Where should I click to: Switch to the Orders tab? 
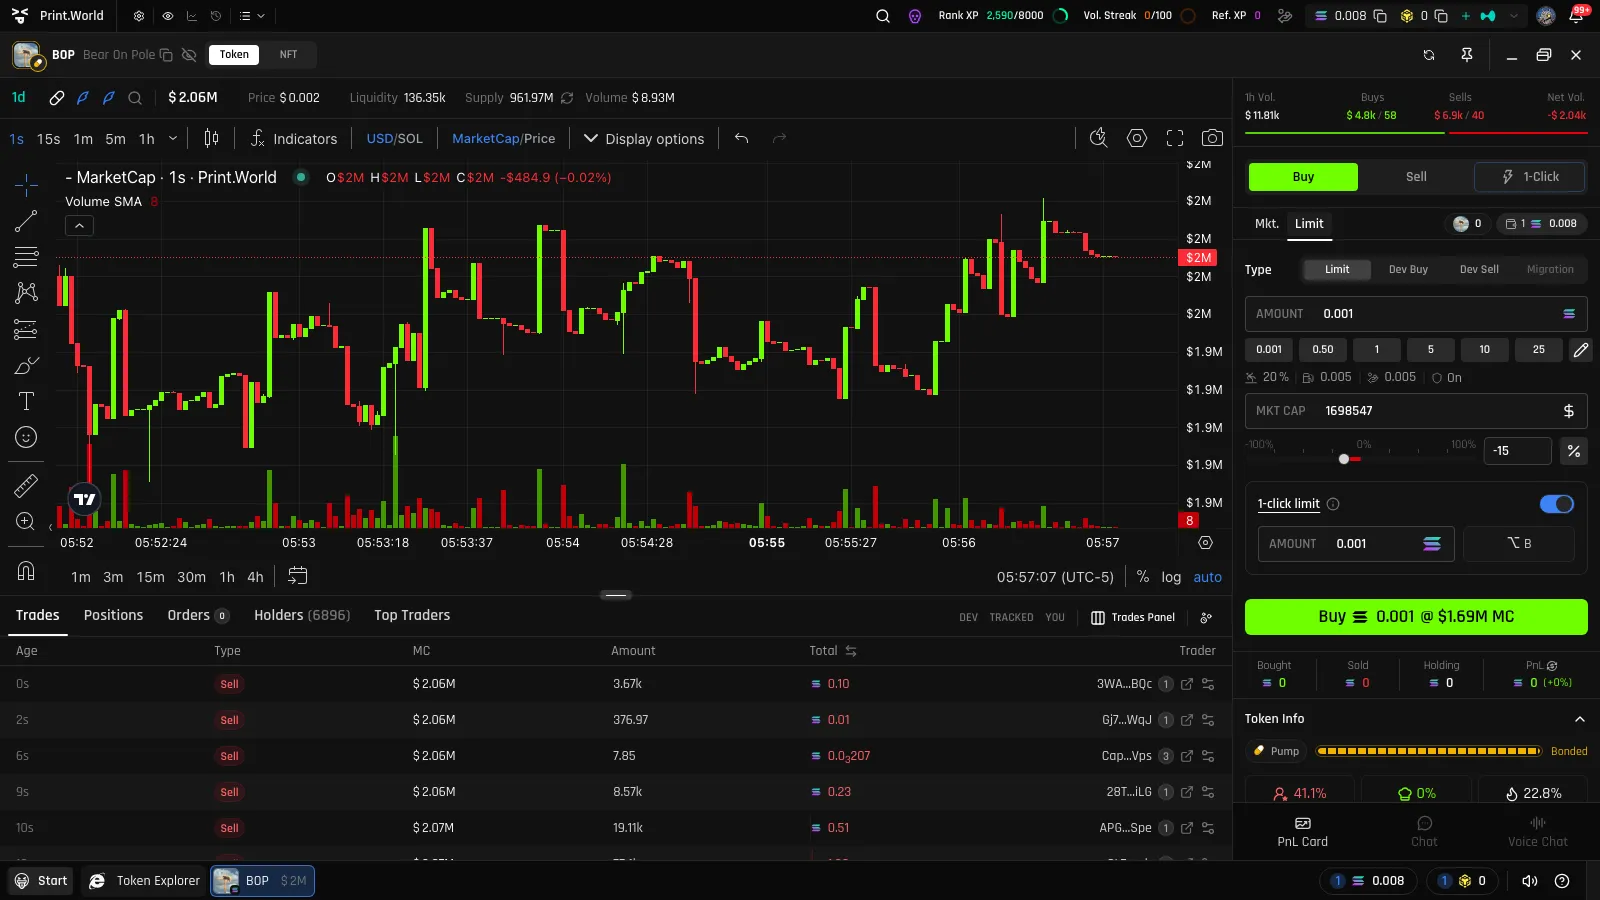click(x=198, y=615)
